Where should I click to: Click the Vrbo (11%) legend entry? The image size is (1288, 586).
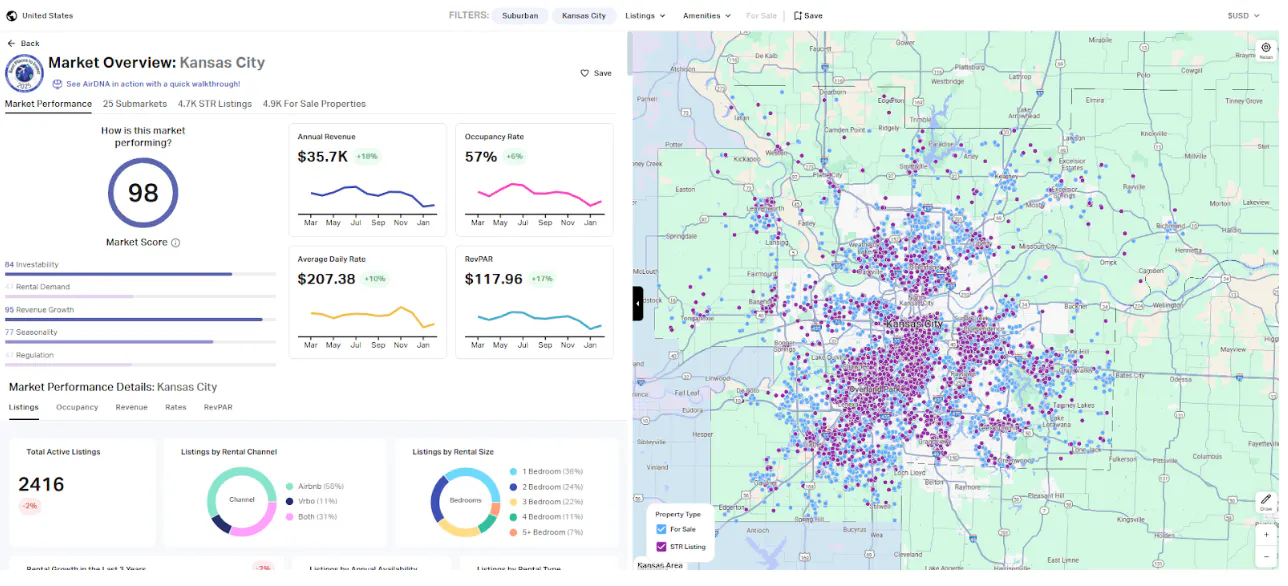(311, 501)
